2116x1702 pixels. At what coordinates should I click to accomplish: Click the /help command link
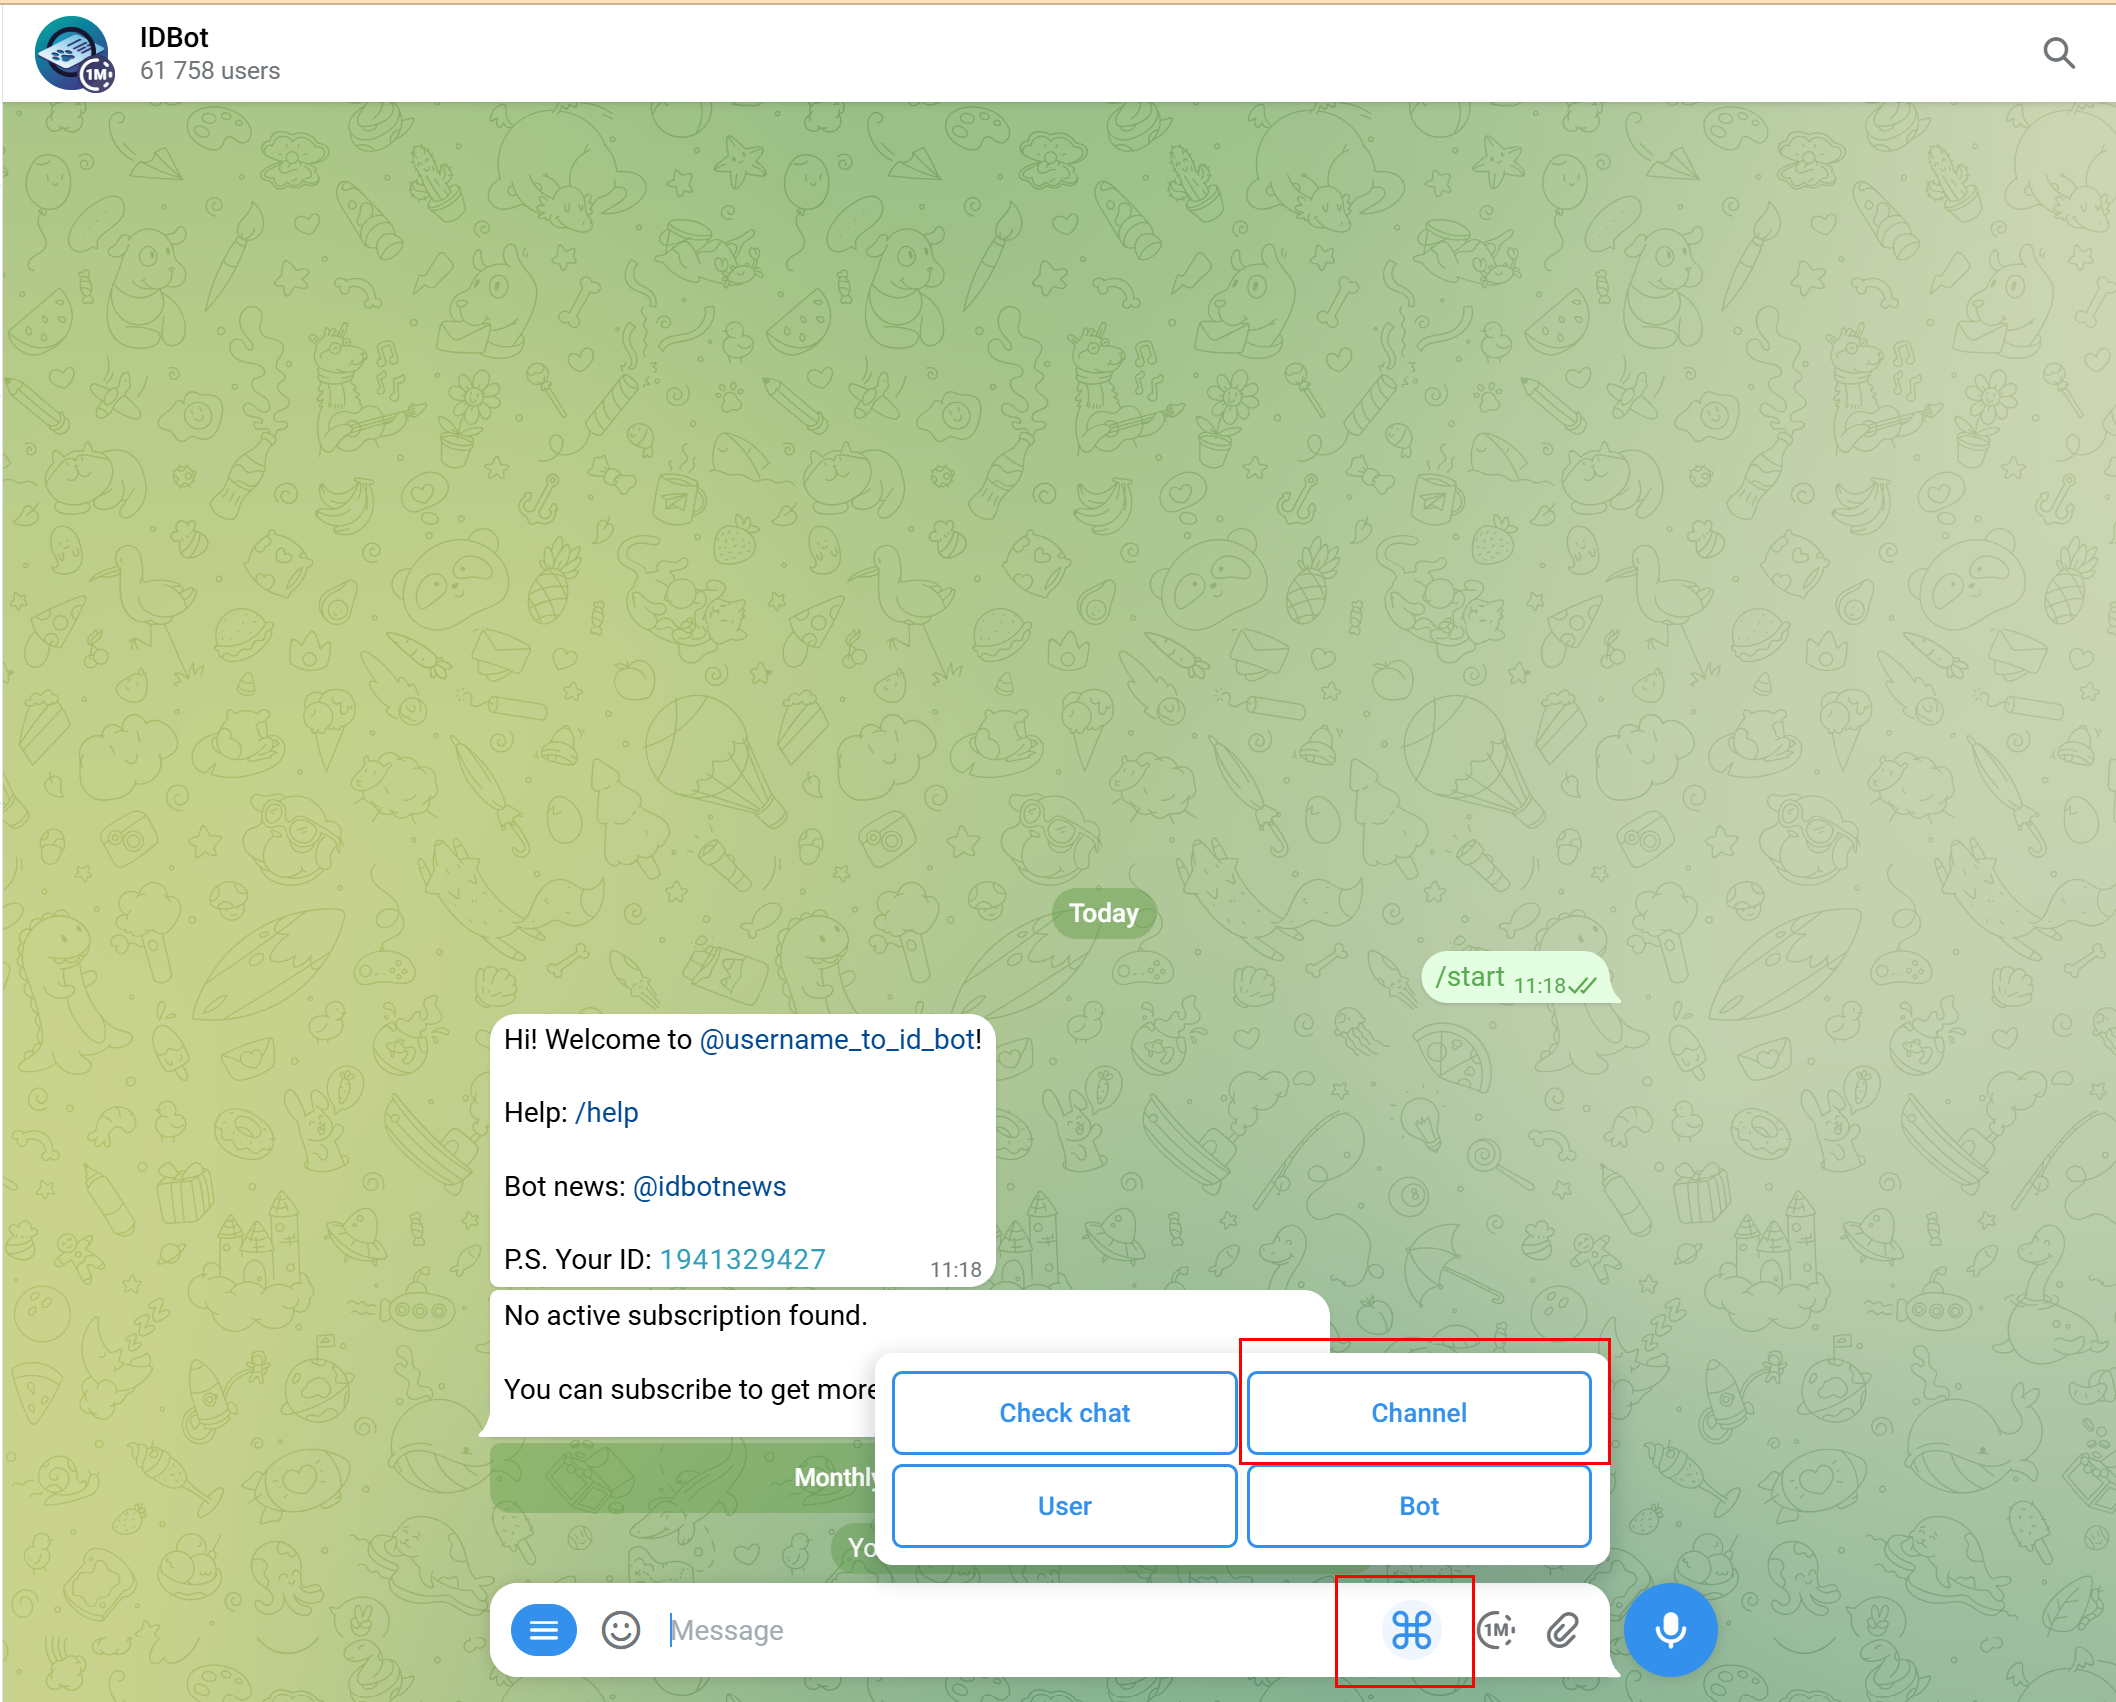point(606,1113)
